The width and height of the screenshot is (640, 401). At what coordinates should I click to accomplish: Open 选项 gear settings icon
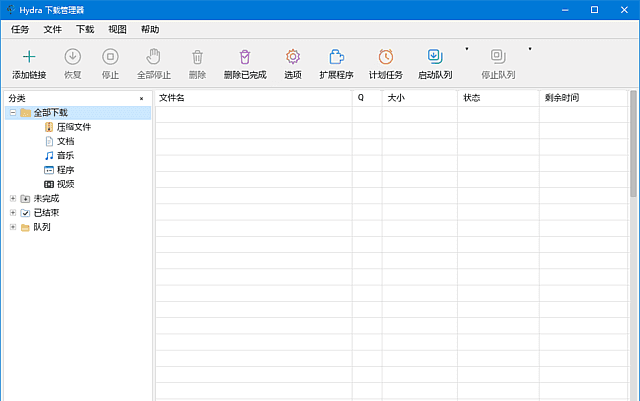[293, 57]
